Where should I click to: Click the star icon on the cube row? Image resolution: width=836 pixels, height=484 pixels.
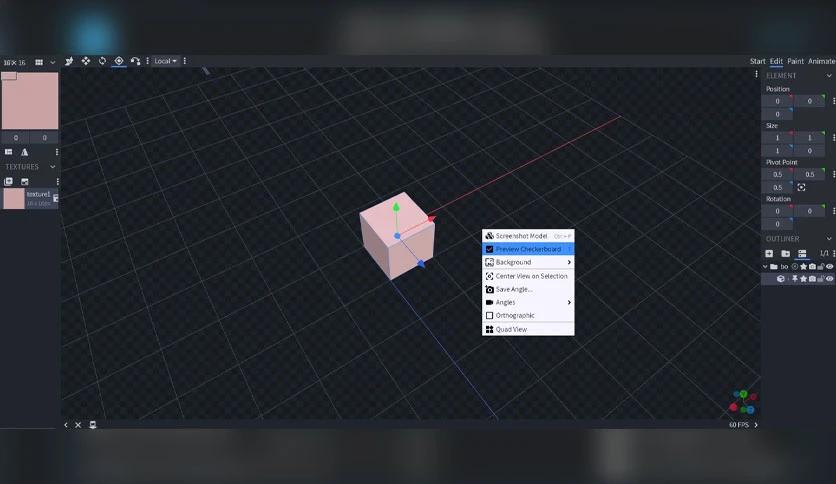803,279
